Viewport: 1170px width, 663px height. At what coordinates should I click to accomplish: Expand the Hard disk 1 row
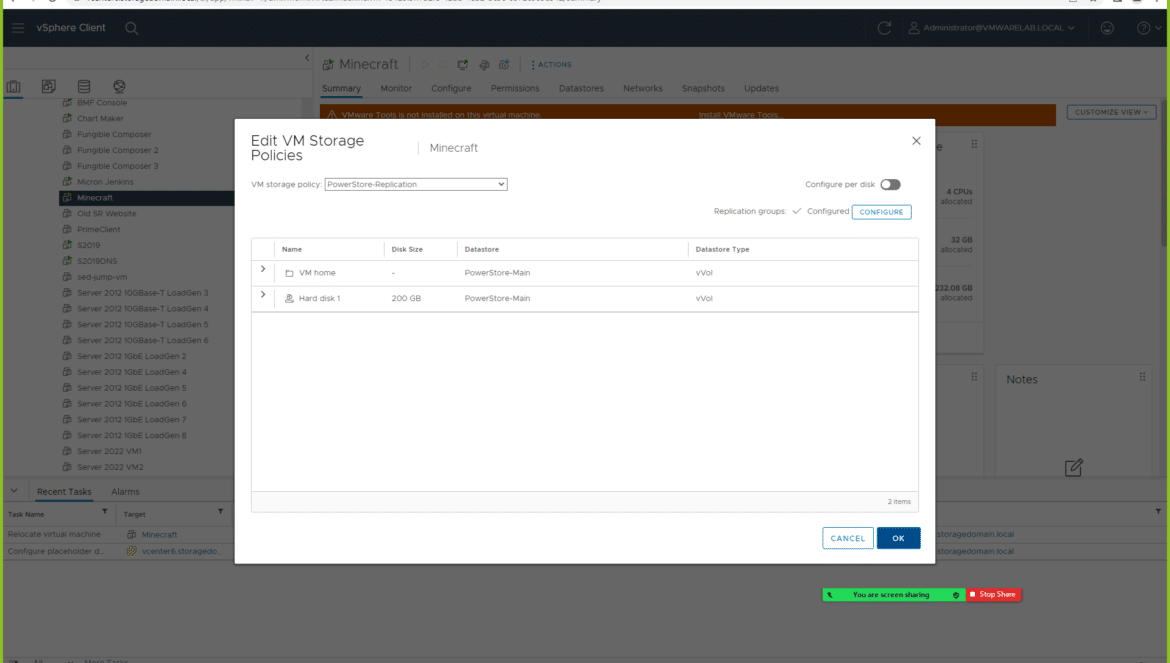(263, 295)
